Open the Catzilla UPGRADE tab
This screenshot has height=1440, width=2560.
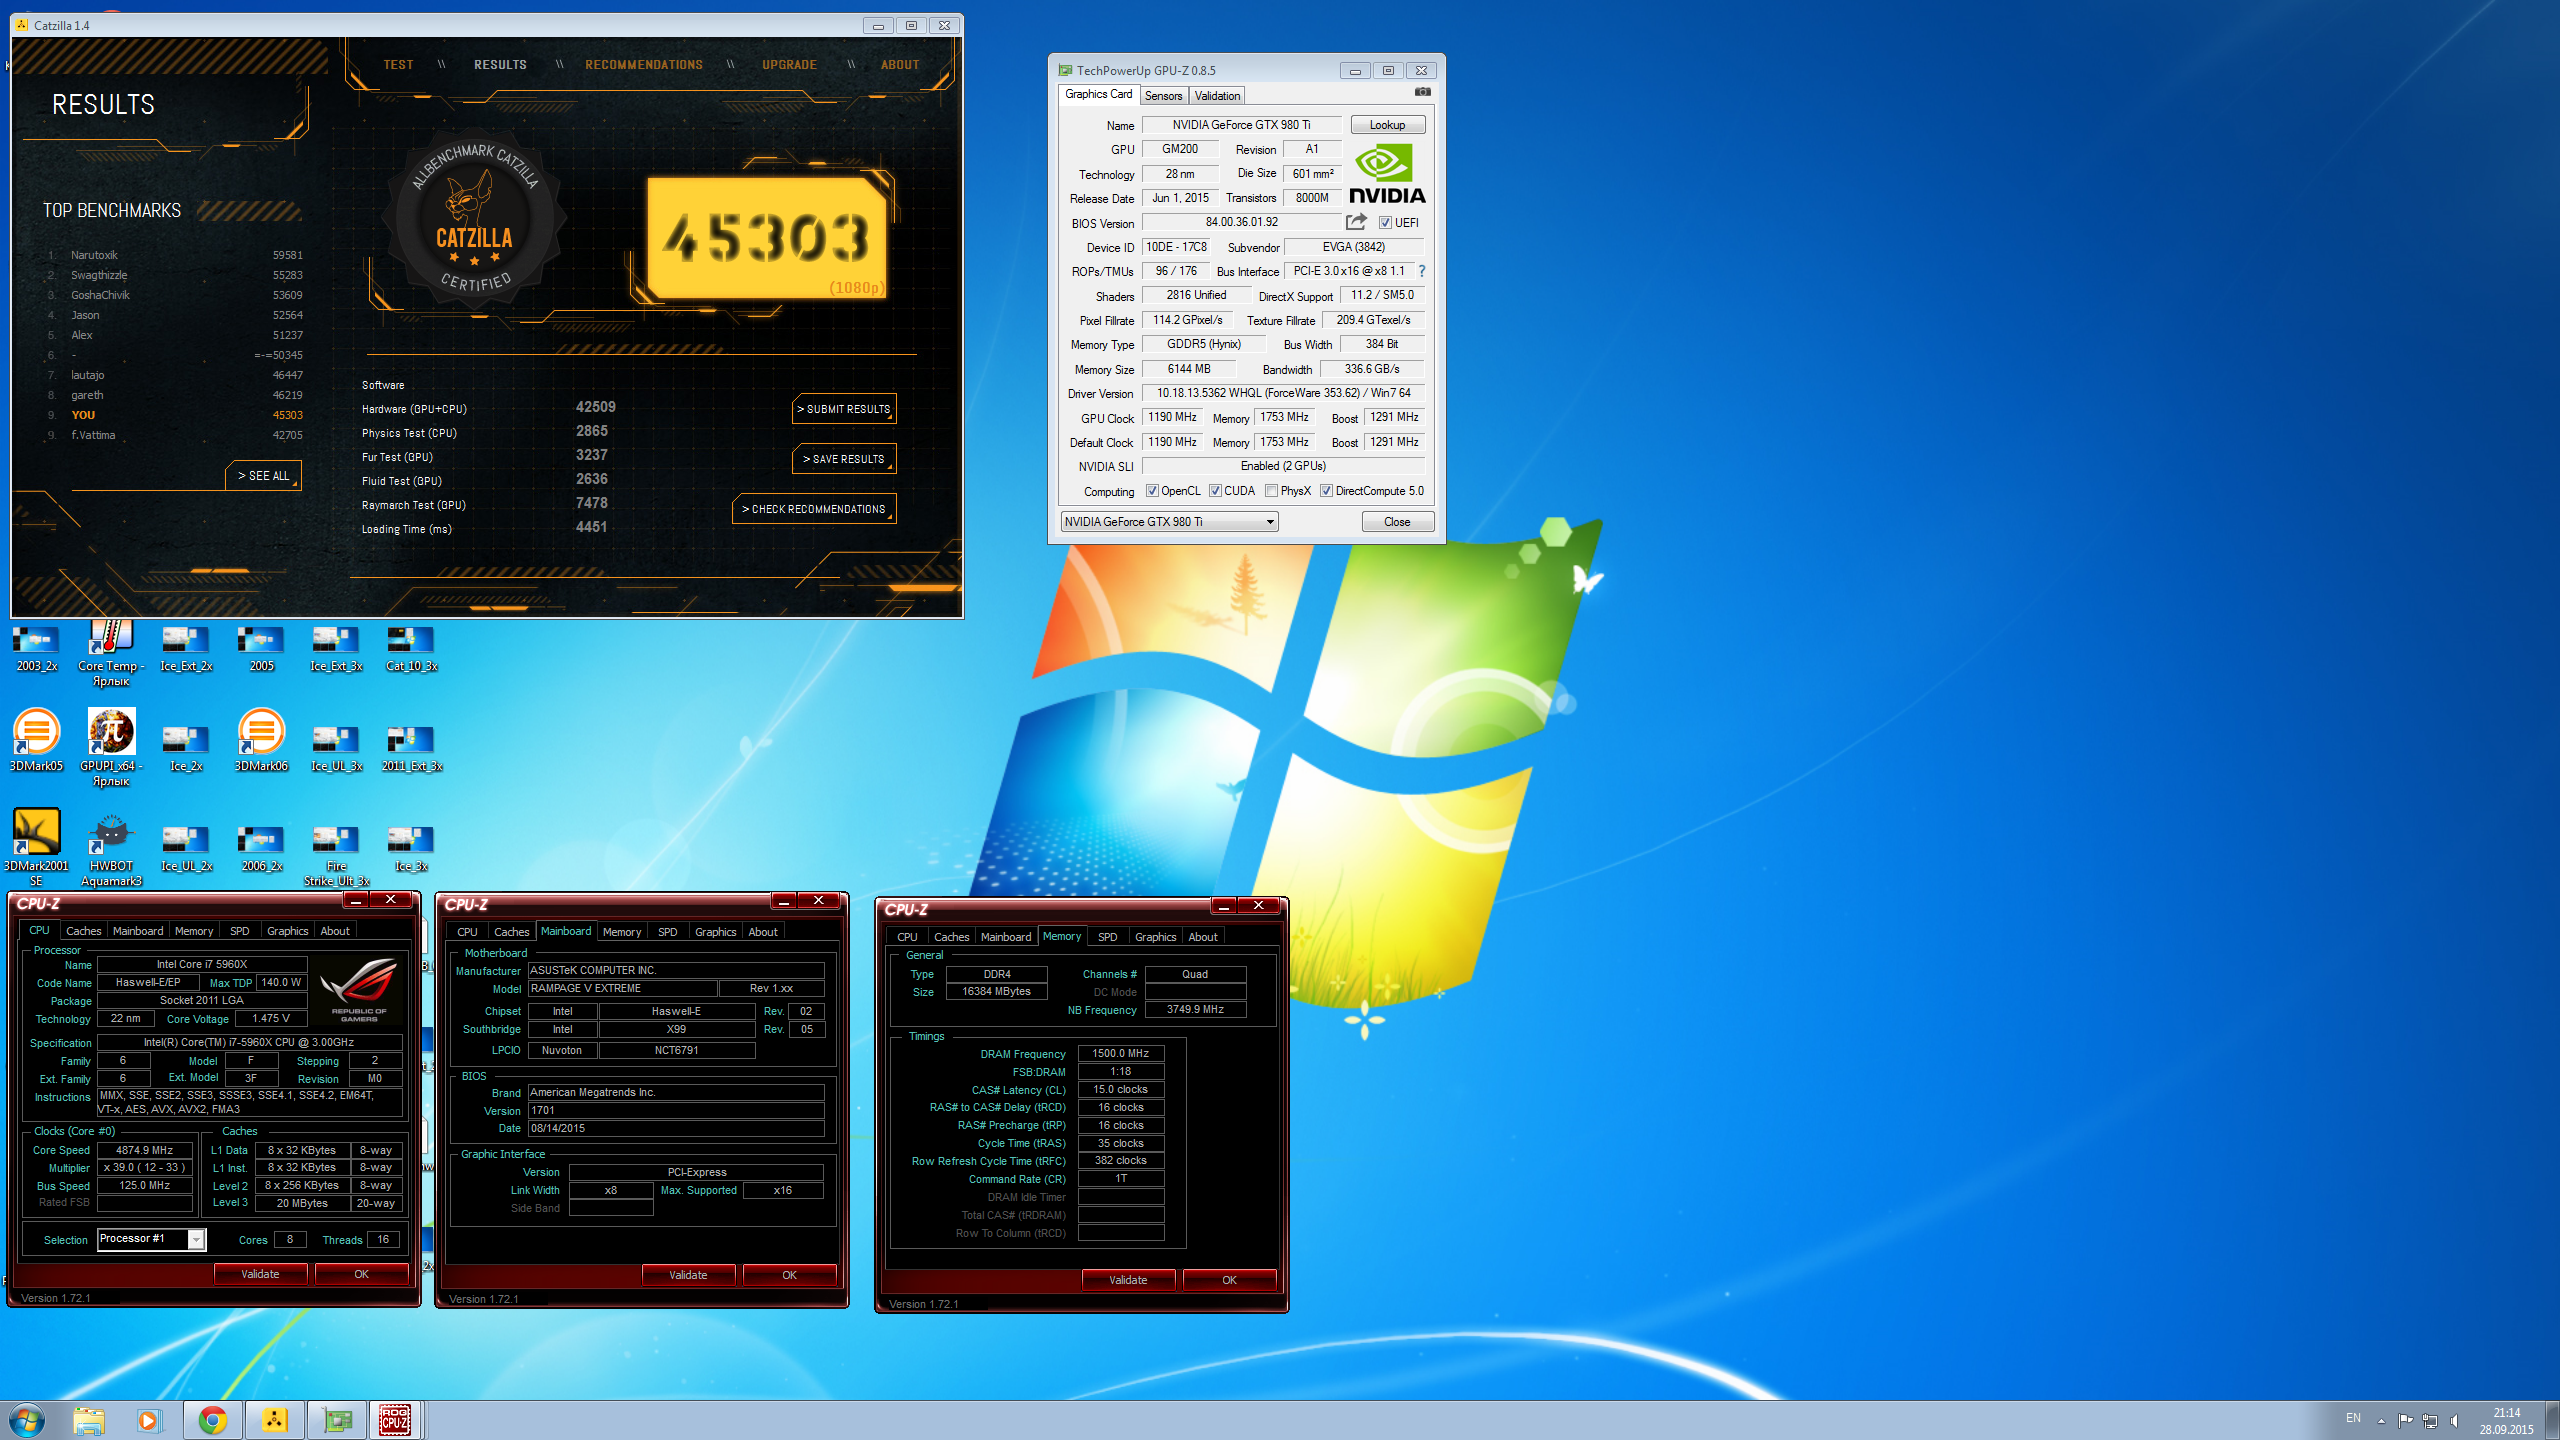click(789, 65)
